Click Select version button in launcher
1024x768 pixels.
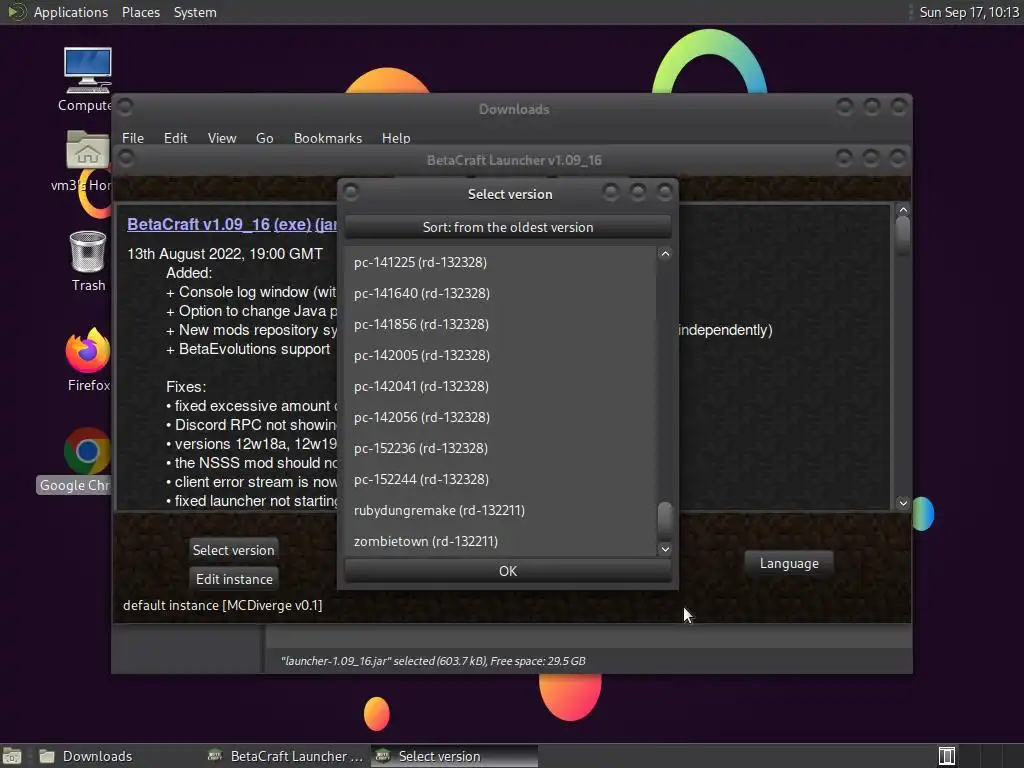point(233,550)
